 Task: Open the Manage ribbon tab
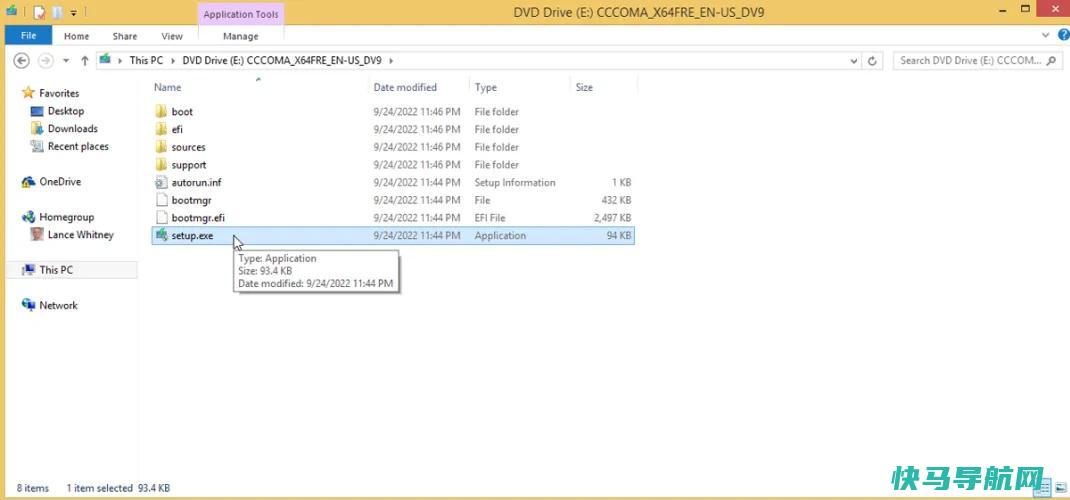pyautogui.click(x=241, y=36)
